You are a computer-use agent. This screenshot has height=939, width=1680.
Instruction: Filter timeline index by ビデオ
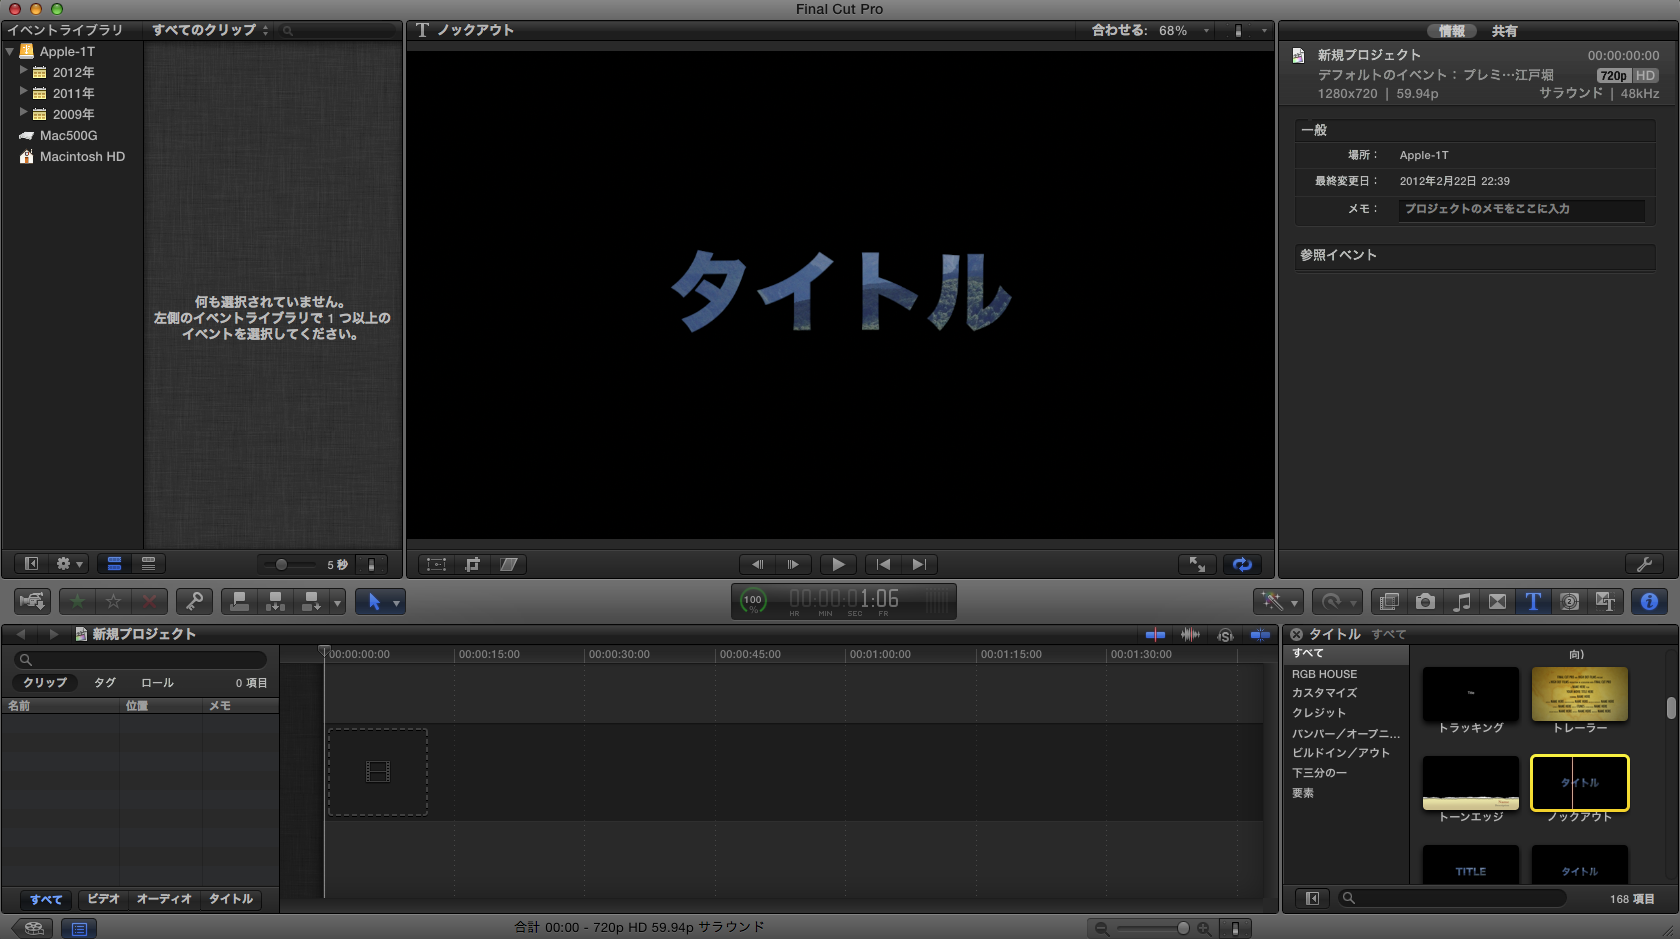coord(103,899)
